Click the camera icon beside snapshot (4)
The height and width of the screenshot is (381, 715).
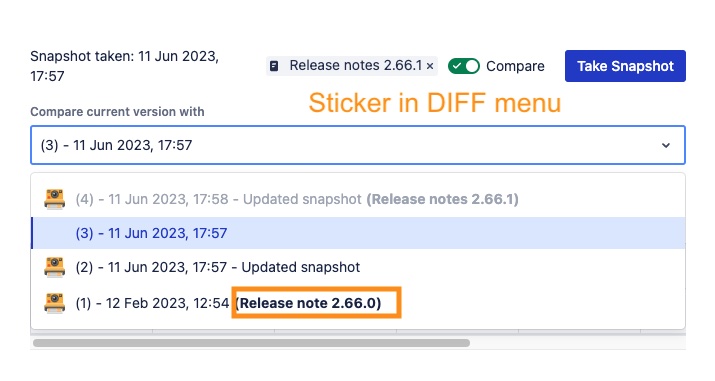click(54, 200)
